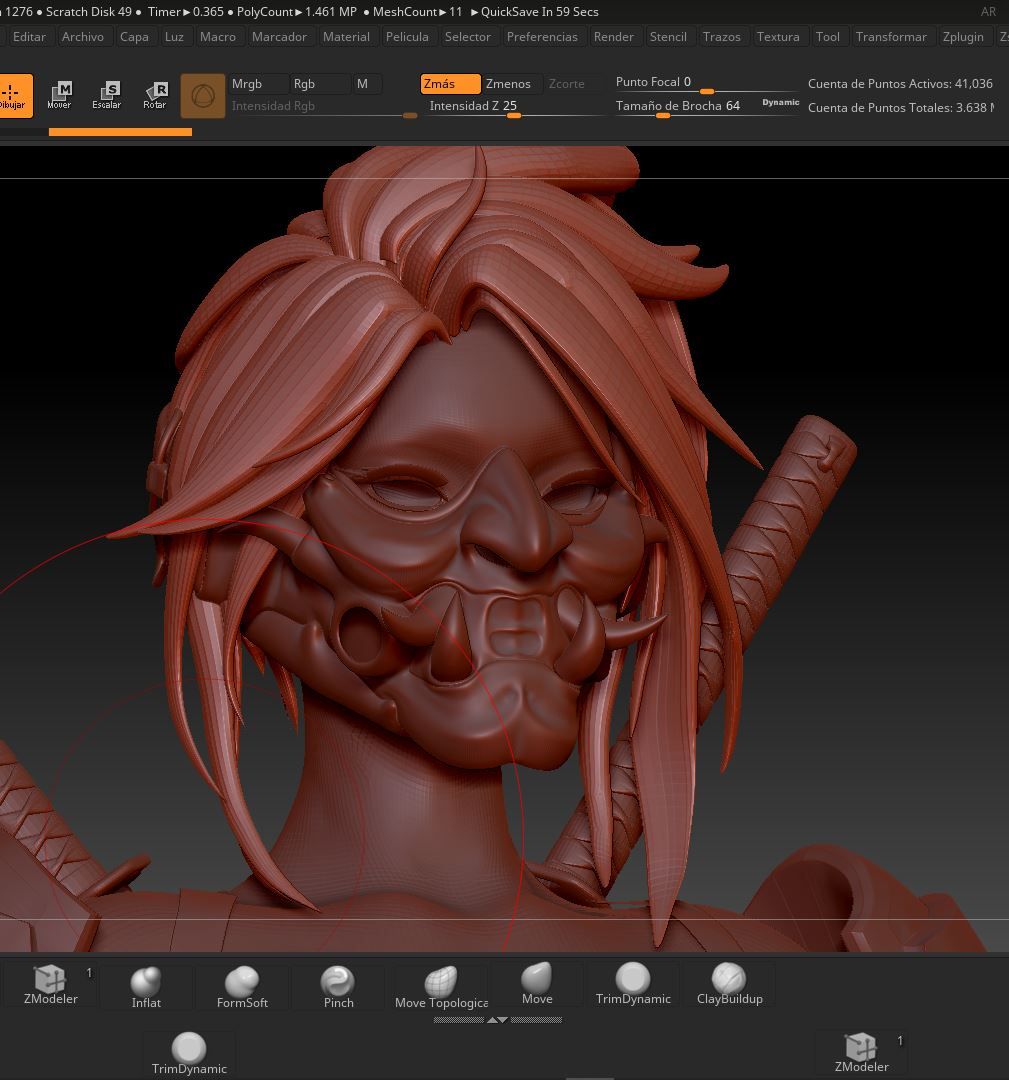This screenshot has height=1080, width=1009.
Task: Open the Material menu
Action: point(346,37)
